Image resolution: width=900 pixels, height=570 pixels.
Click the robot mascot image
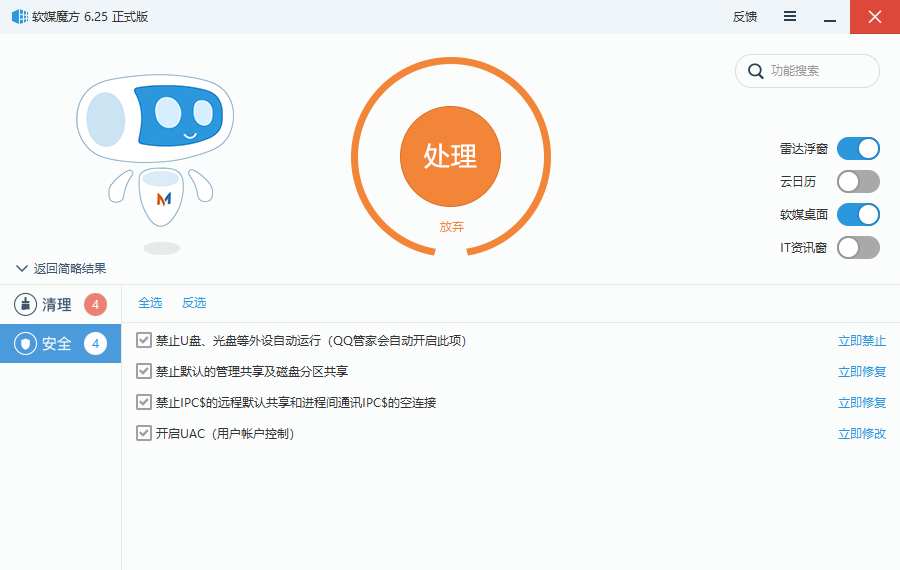click(x=155, y=164)
